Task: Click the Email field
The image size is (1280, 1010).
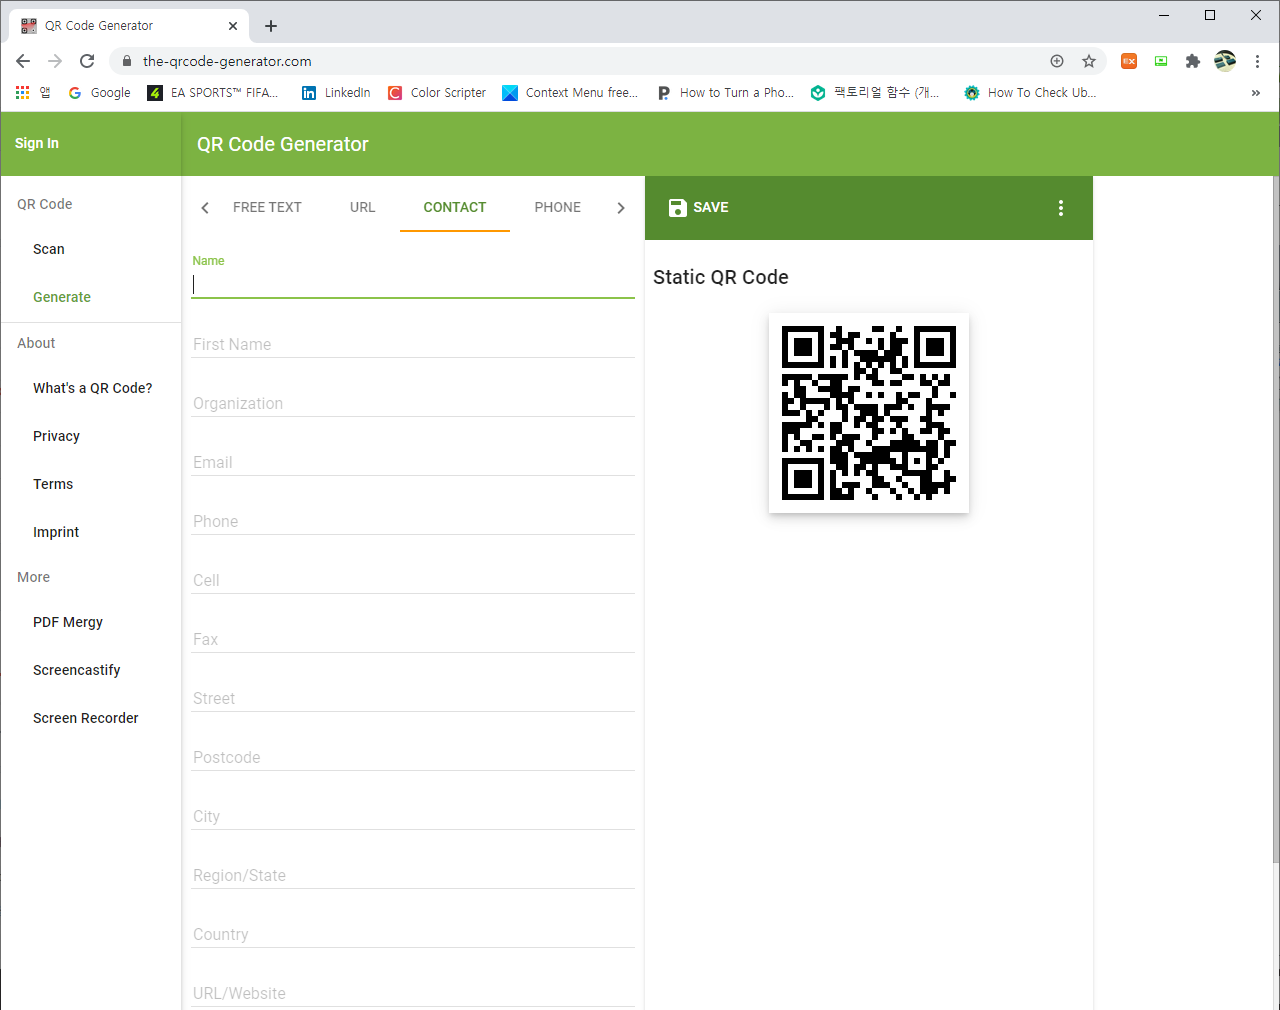Action: pos(413,462)
